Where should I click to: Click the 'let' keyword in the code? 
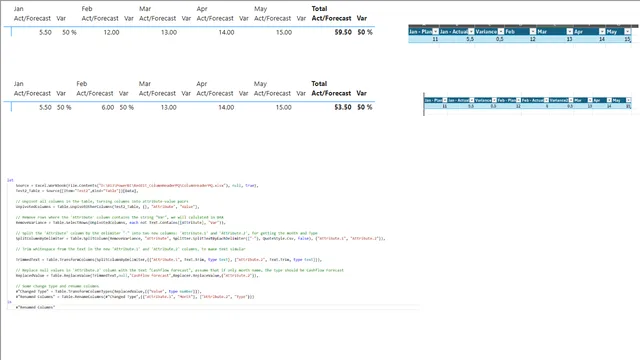tap(10, 180)
